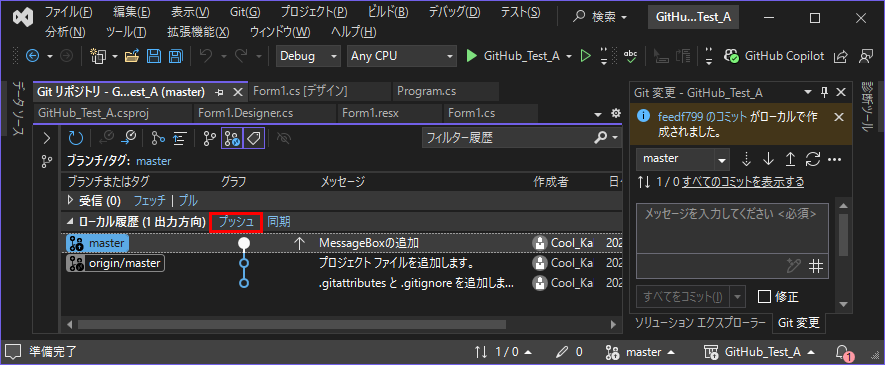885x365 pixels.
Task: Click the New Project icon in toolbar
Action: coord(99,56)
